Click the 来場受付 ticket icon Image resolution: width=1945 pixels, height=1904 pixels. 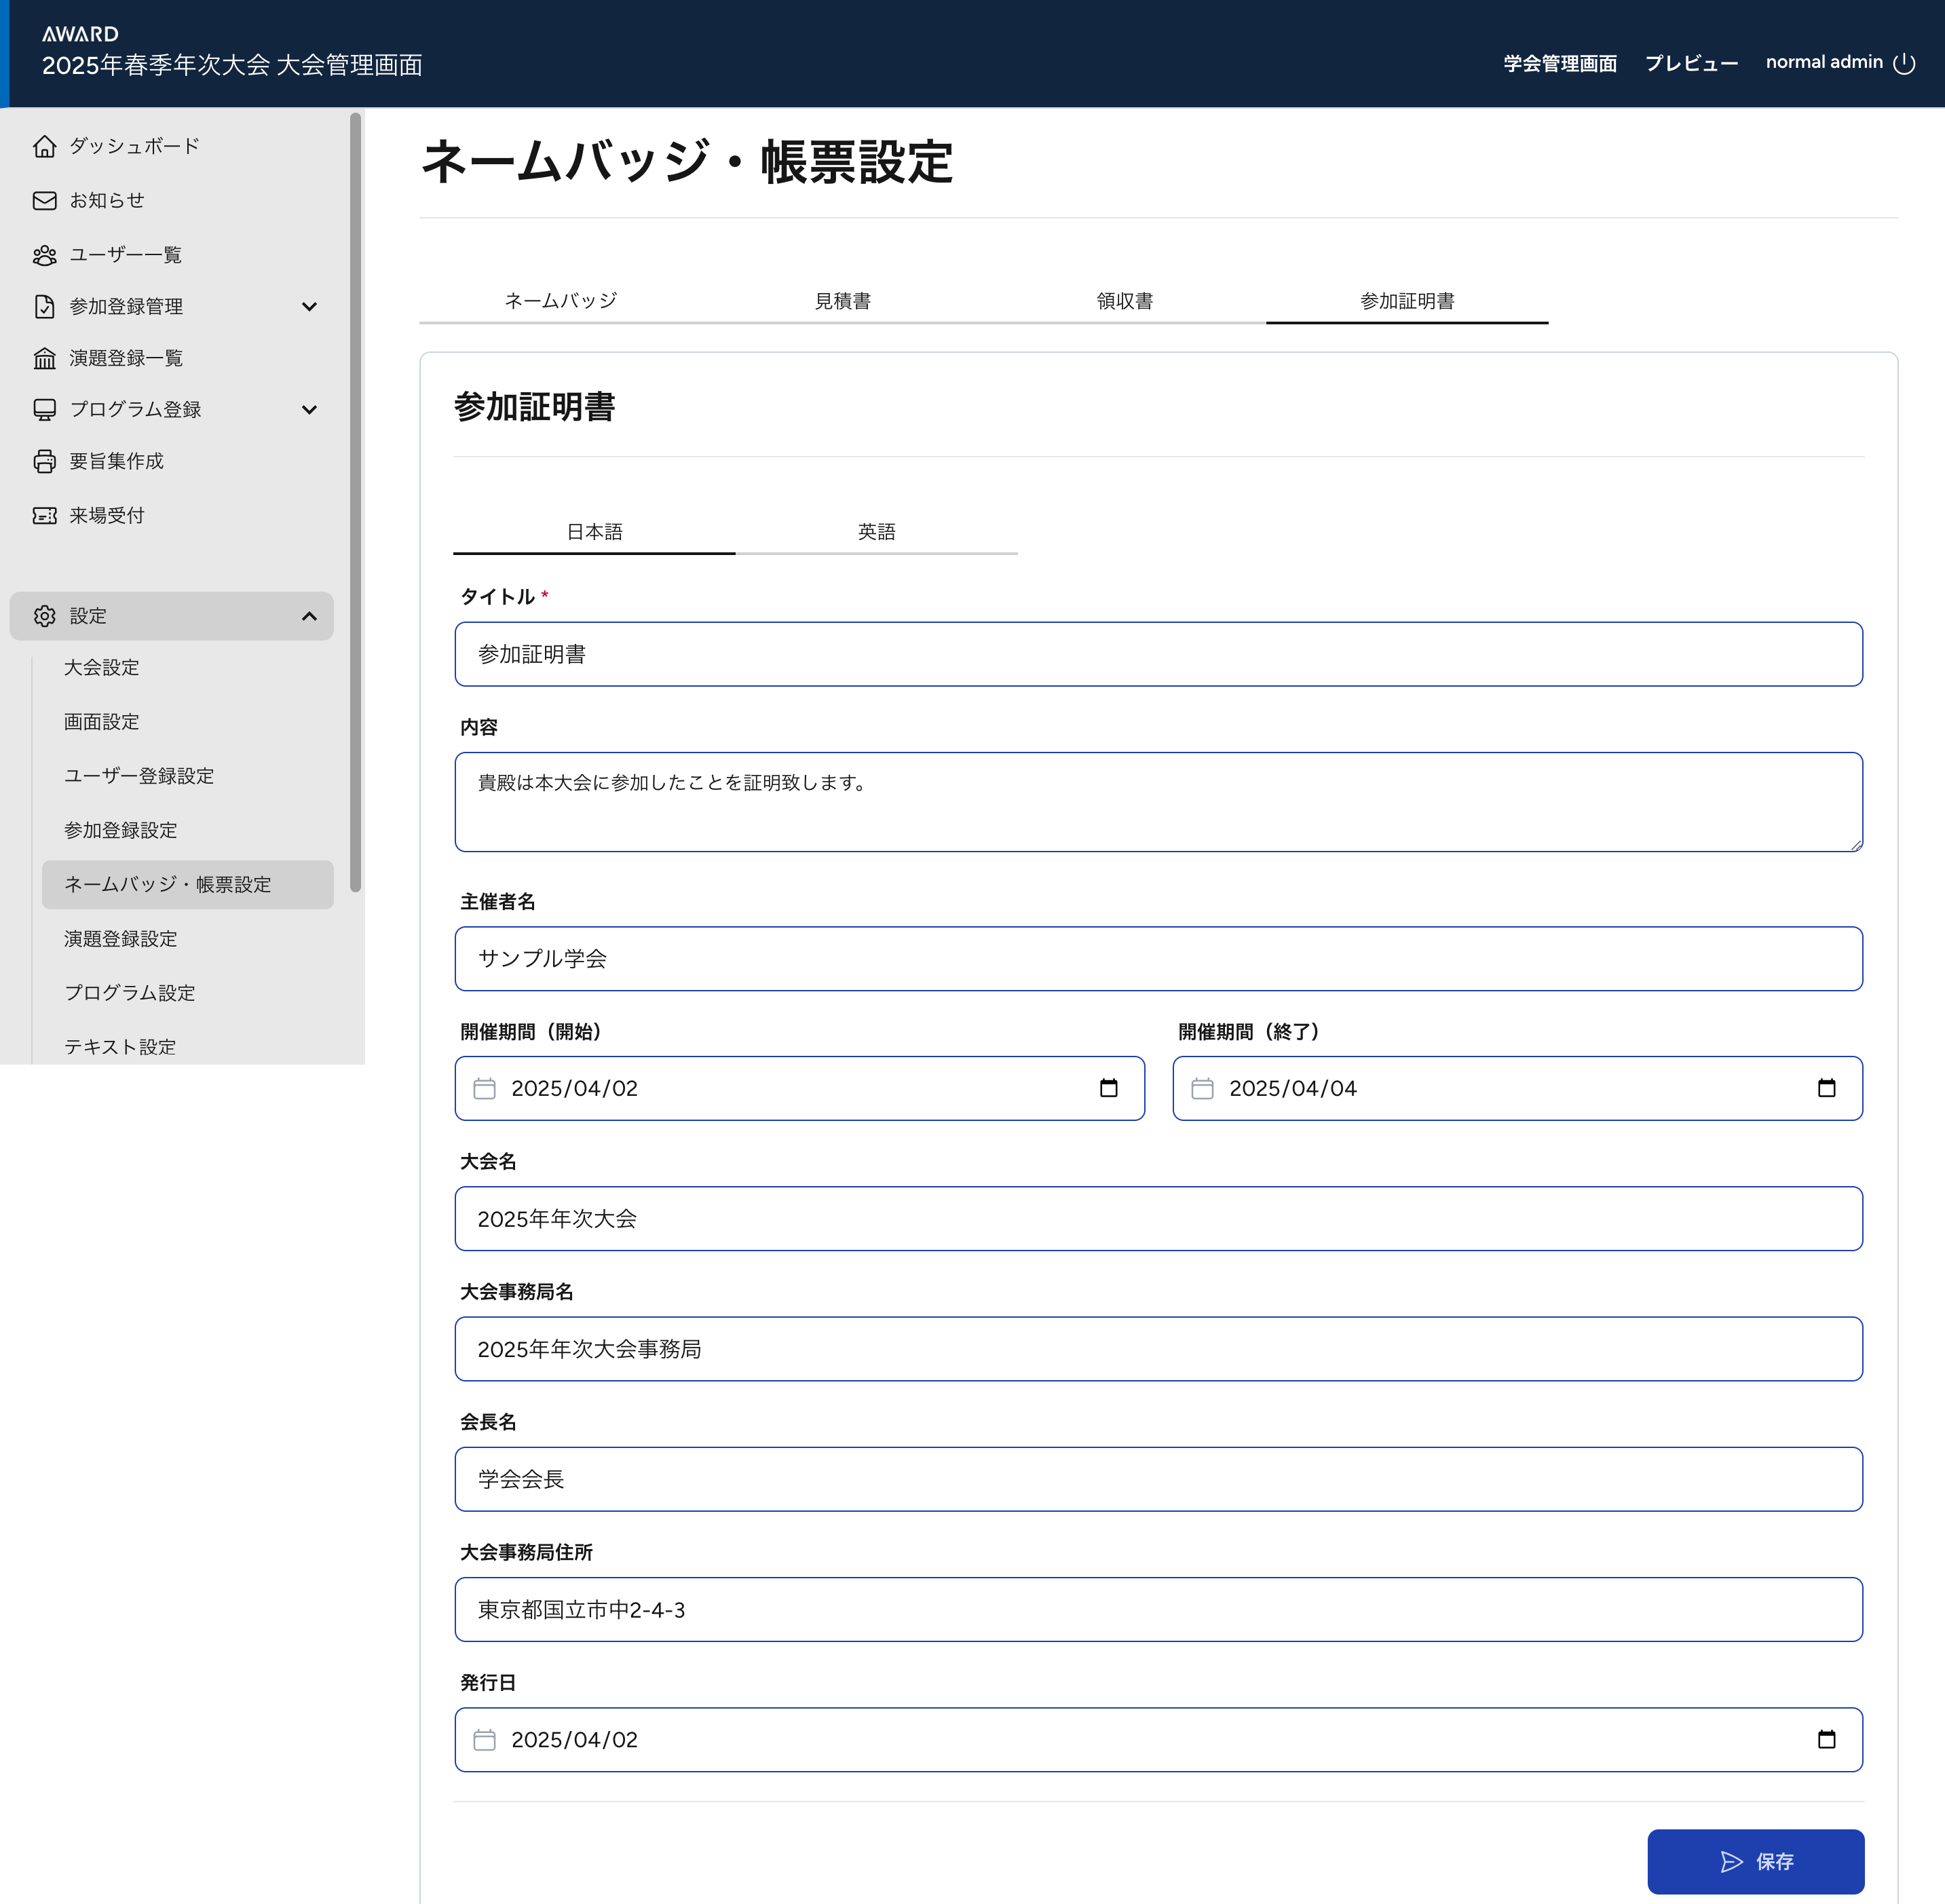pyautogui.click(x=44, y=516)
